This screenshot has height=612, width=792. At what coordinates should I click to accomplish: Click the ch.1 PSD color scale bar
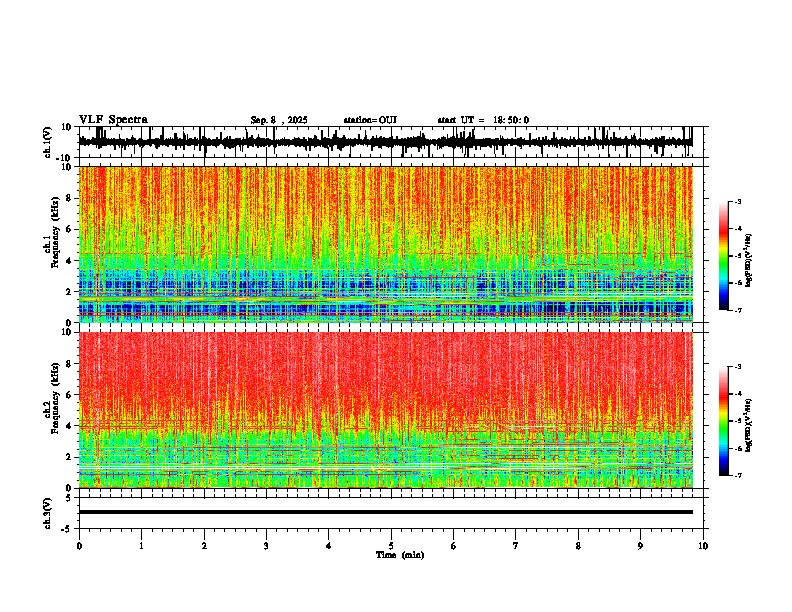pos(723,256)
